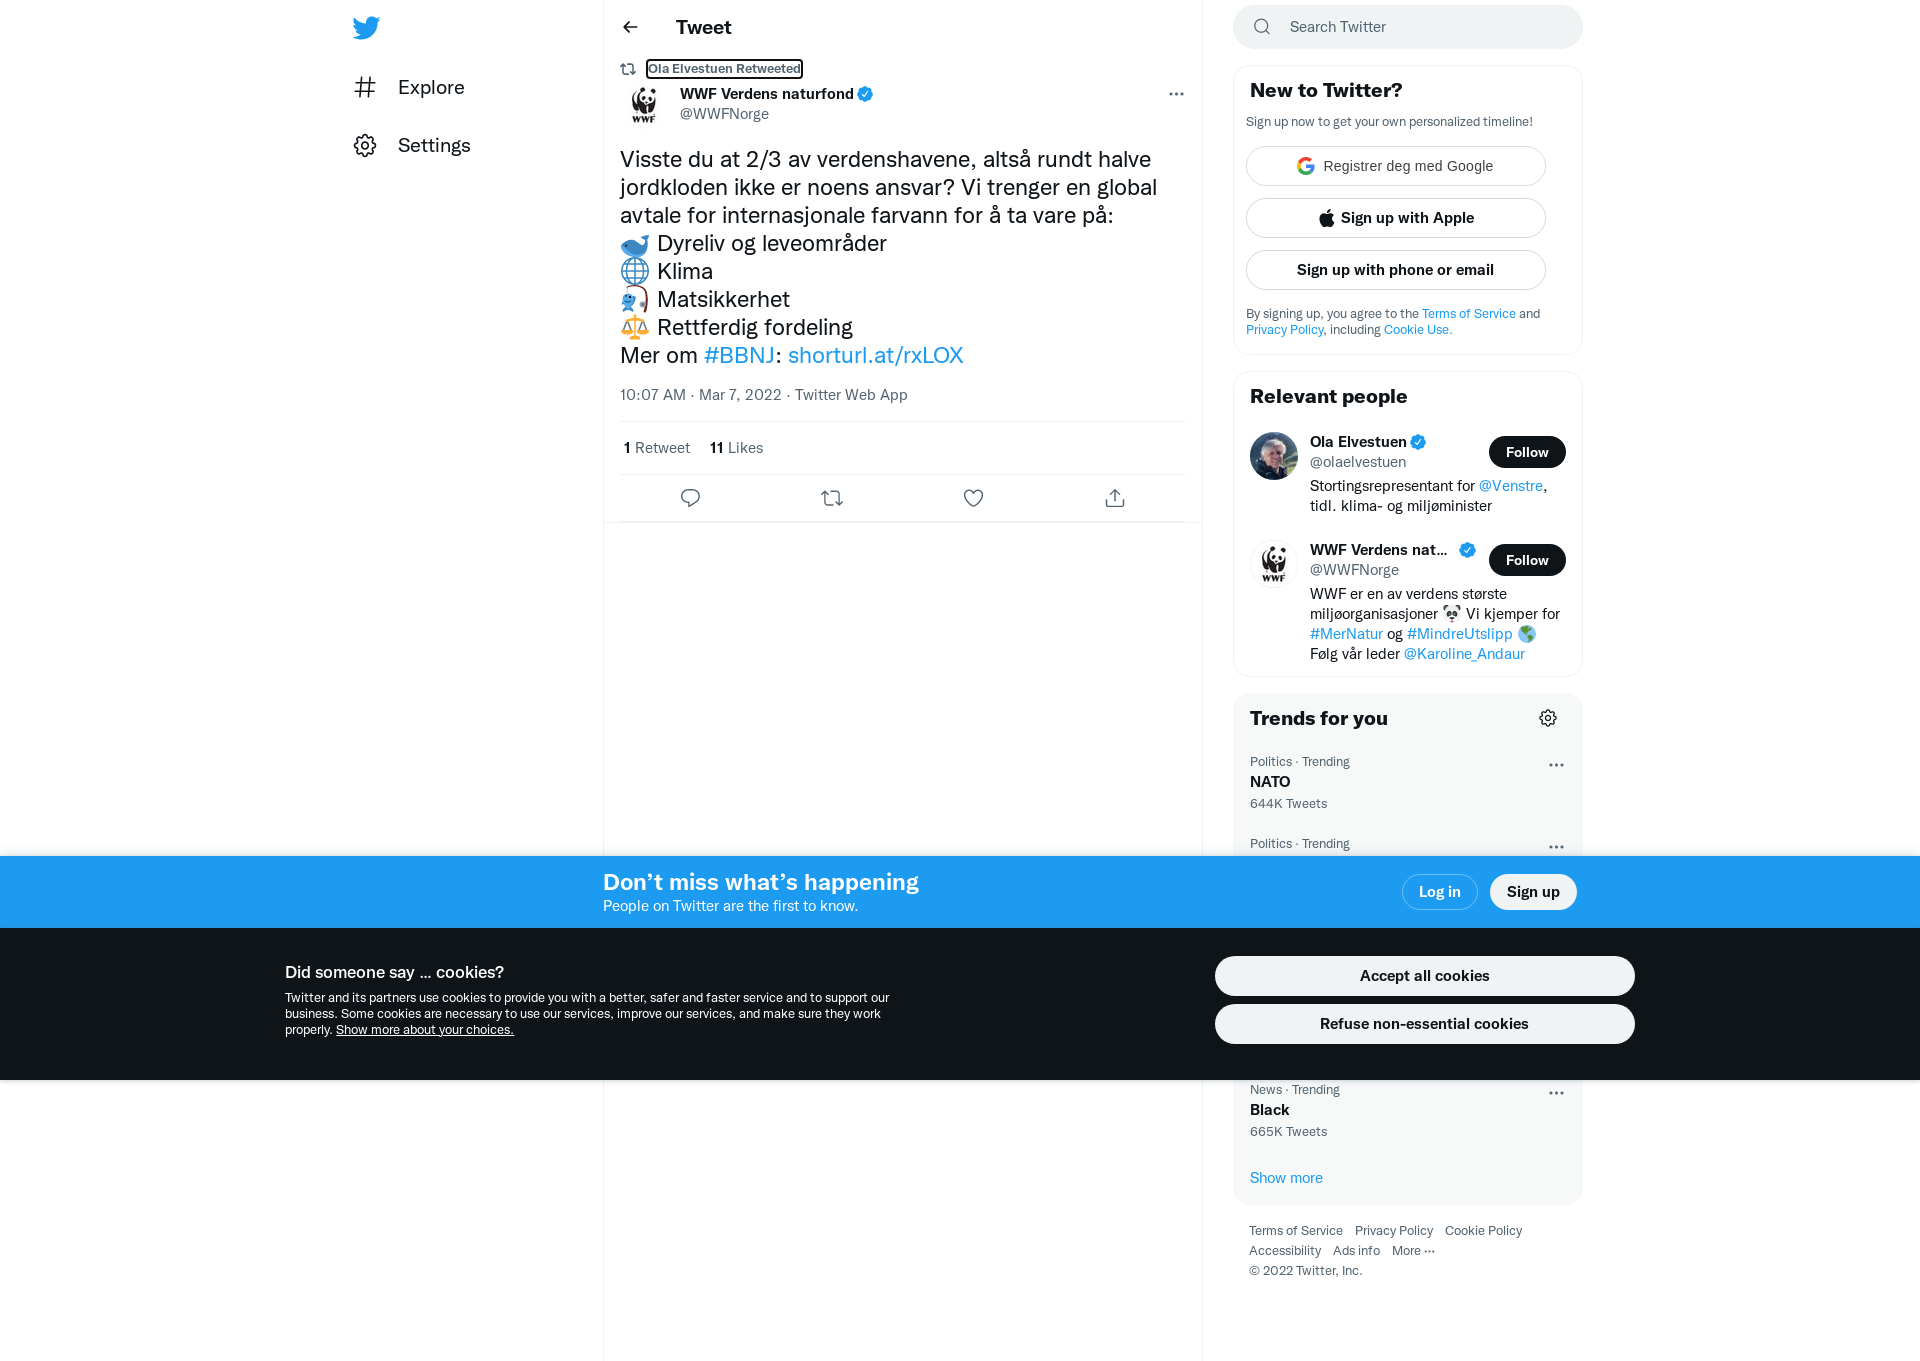Image resolution: width=1920 pixels, height=1361 pixels.
Task: Share the tweet via the share icon
Action: tap(1115, 498)
